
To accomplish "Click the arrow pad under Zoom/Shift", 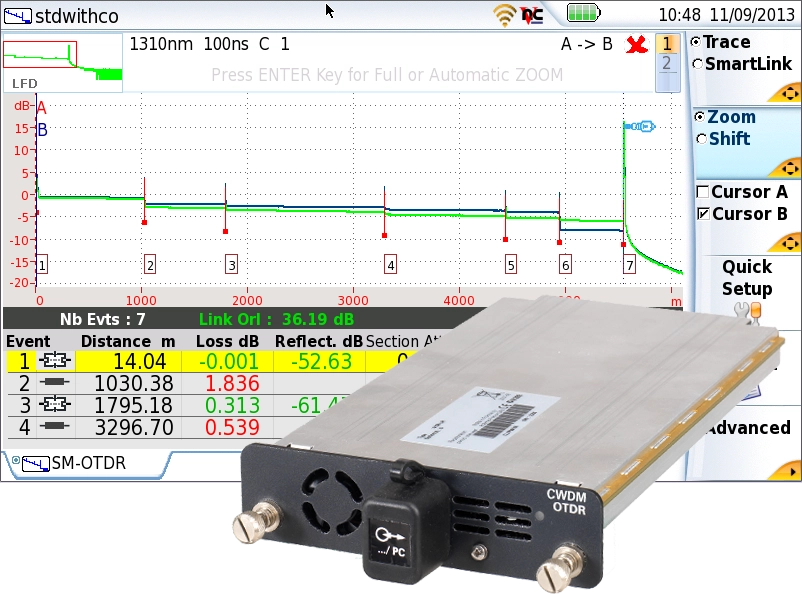I will pos(789,168).
